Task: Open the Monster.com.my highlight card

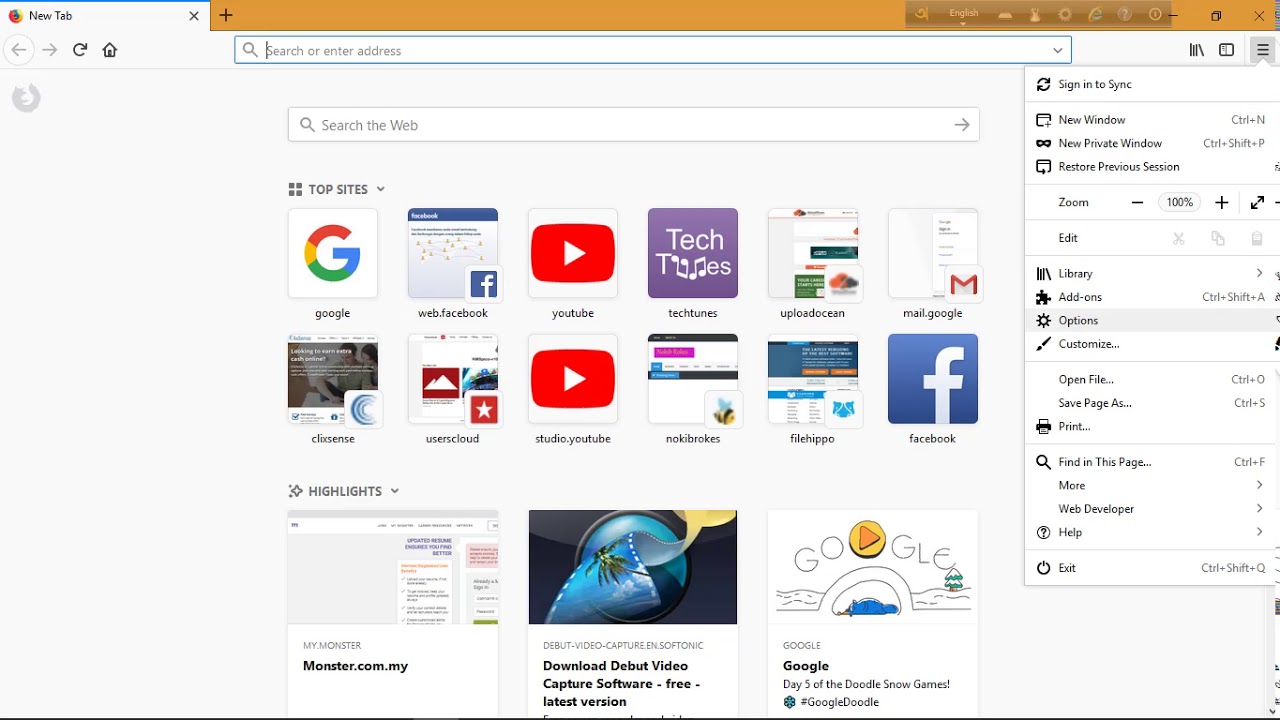Action: pyautogui.click(x=393, y=613)
